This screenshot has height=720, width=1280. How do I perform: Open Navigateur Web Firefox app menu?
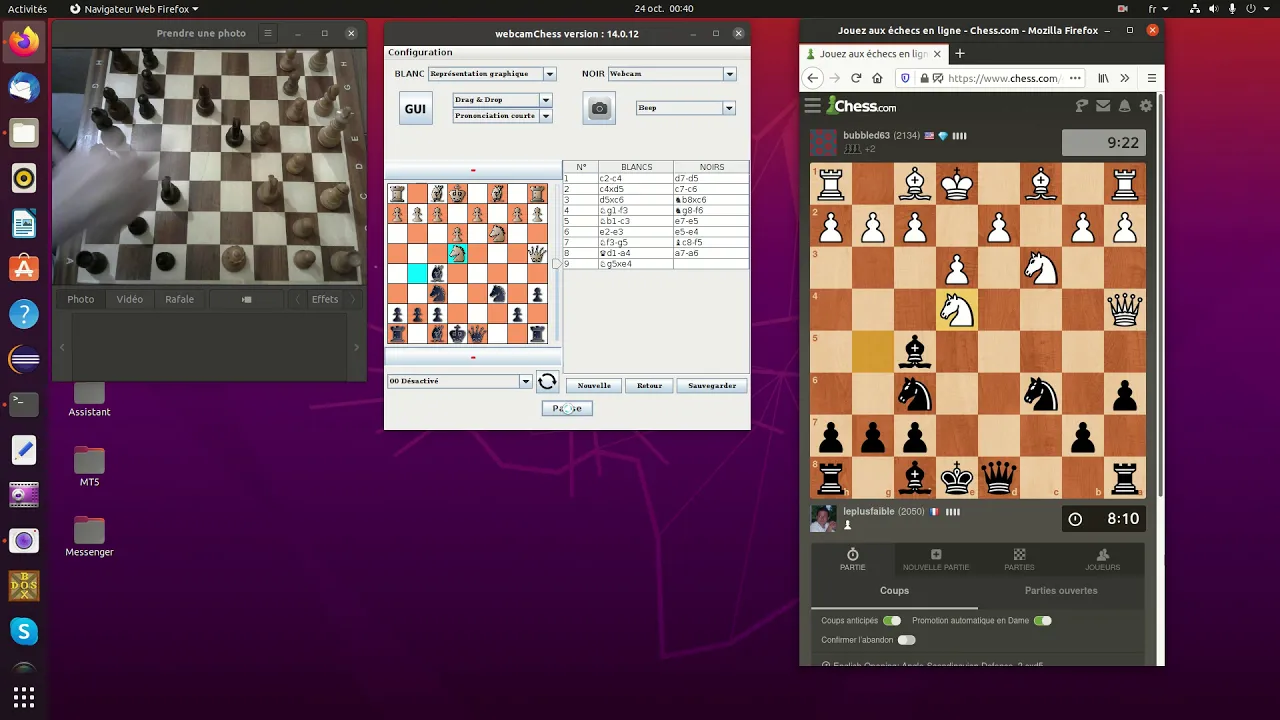pos(134,9)
